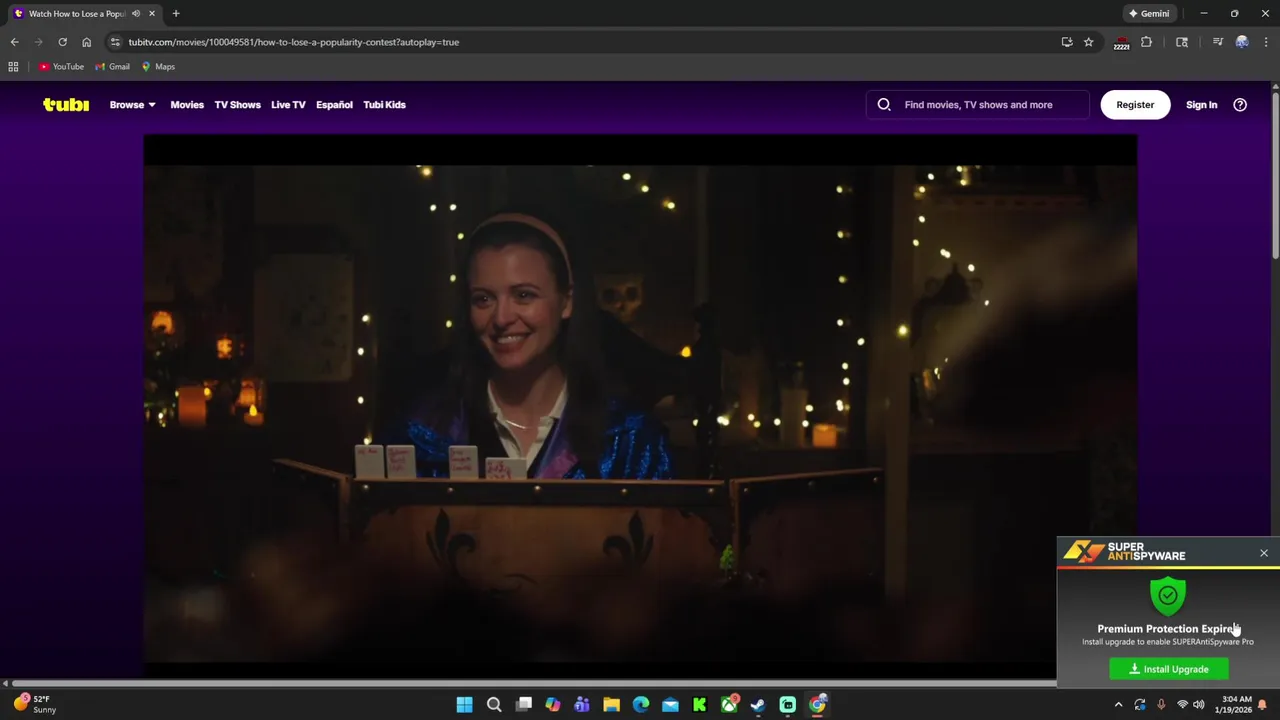Screen dimensions: 1280x720
Task: Mute the tab via speaker icon
Action: [136, 14]
